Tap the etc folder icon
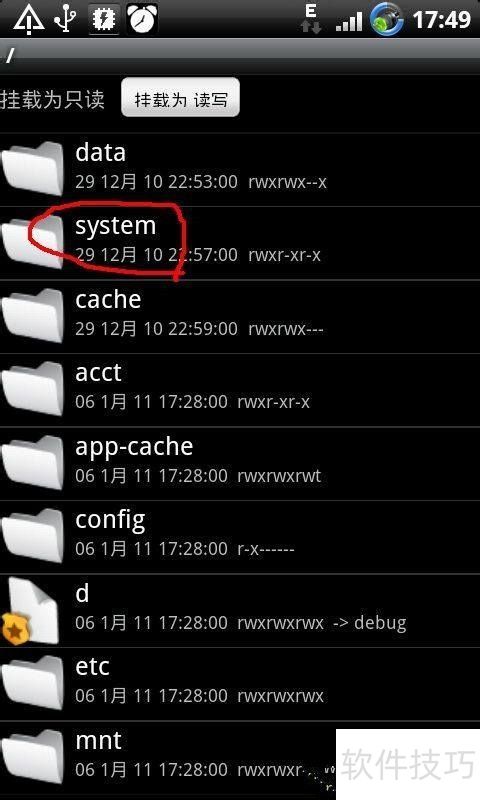Viewport: 480px width, 800px height. tap(33, 682)
